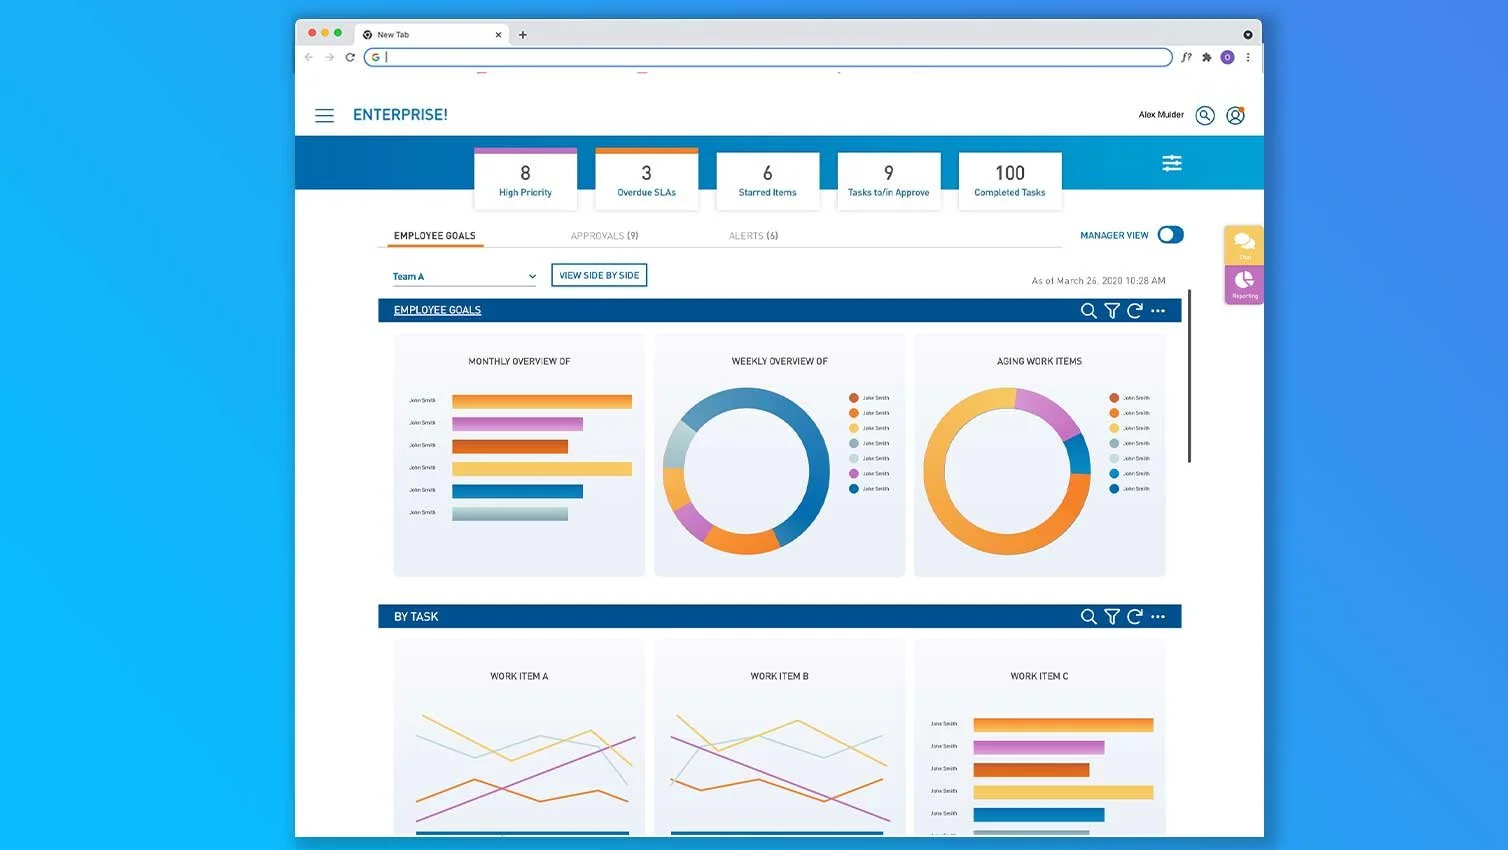Click the View Side By Side button
This screenshot has height=850, width=1508.
599,275
